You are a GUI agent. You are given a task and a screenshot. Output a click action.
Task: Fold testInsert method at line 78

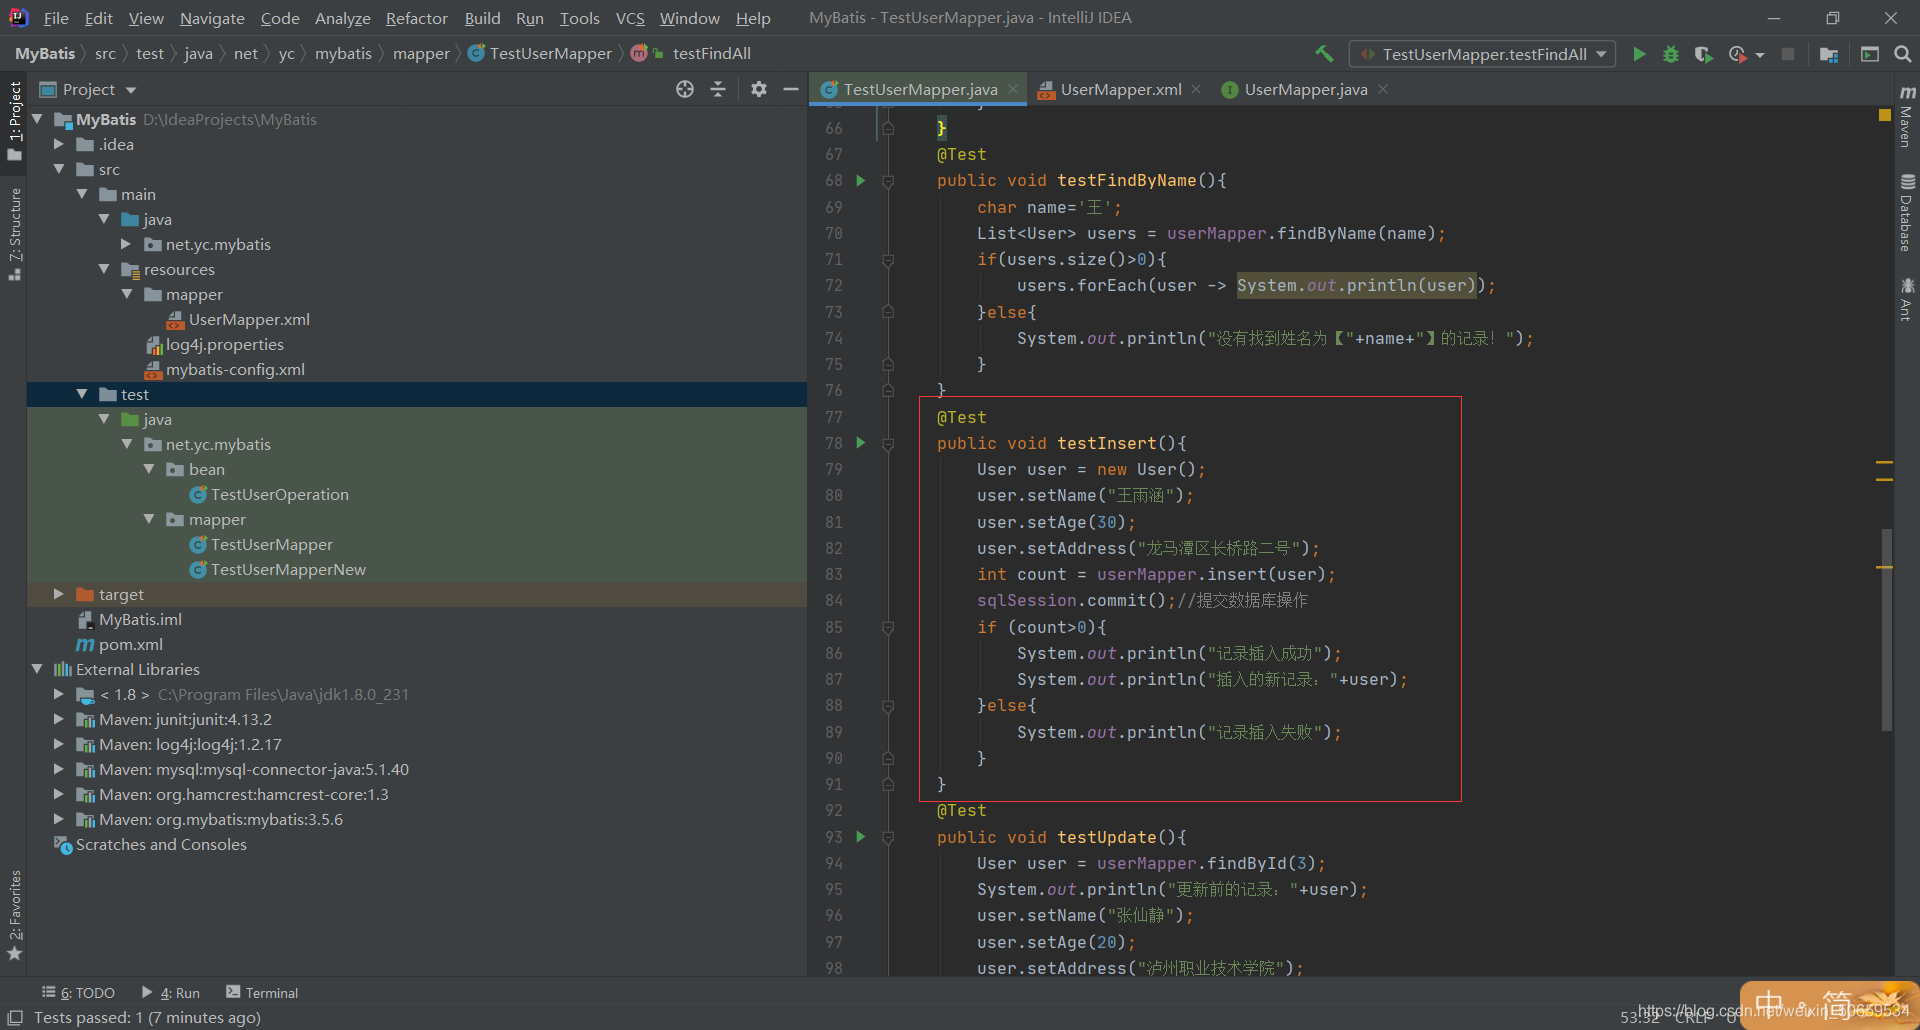point(888,444)
